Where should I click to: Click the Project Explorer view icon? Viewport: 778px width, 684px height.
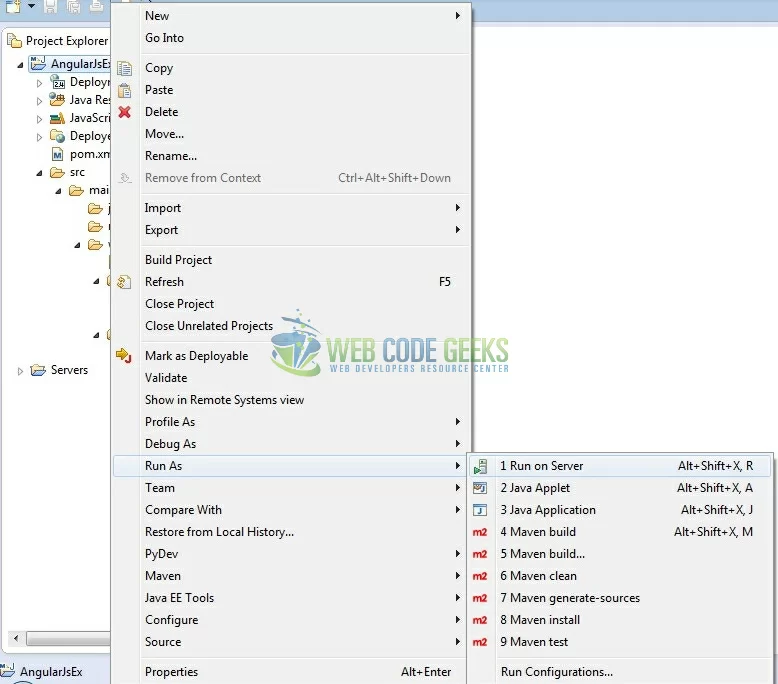(15, 41)
